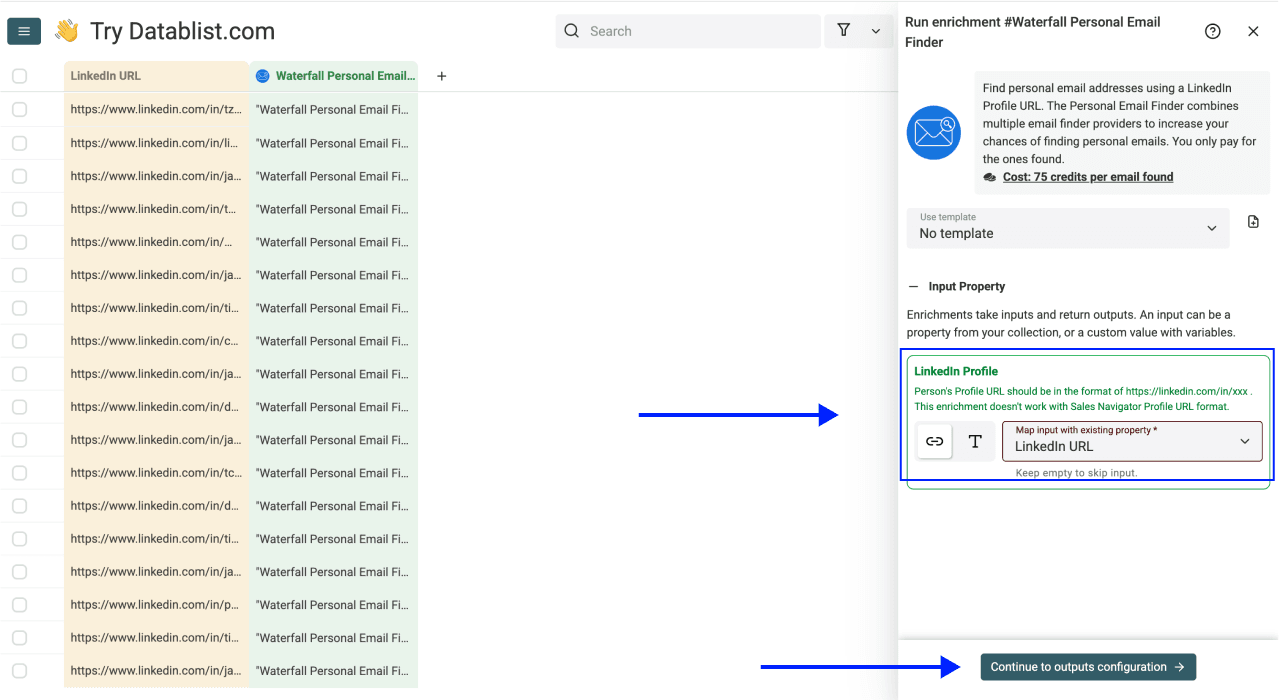Add a new column with the plus button
The image size is (1279, 700).
(x=441, y=75)
